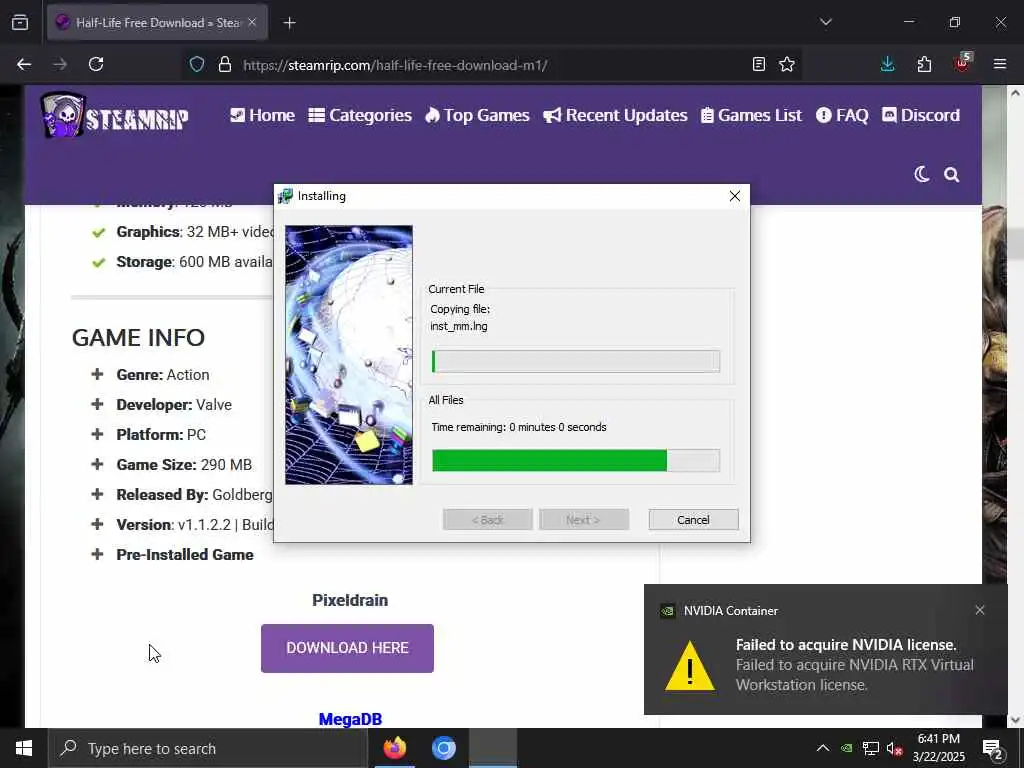Screen dimensions: 1024x768
Task: Click the Current File progress bar
Action: [575, 361]
